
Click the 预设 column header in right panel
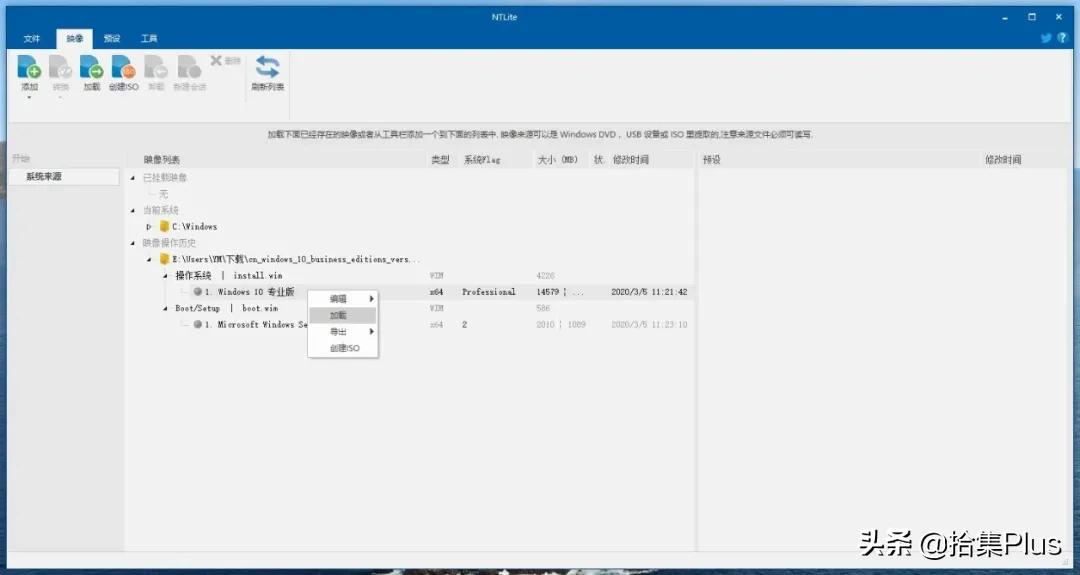click(712, 160)
